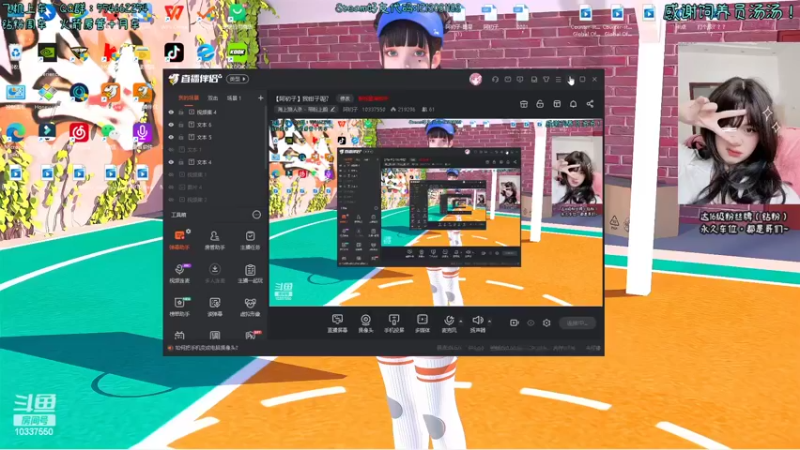The height and width of the screenshot is (450, 800).
Task: Click the start streaming button at bottom right
Action: point(578,323)
